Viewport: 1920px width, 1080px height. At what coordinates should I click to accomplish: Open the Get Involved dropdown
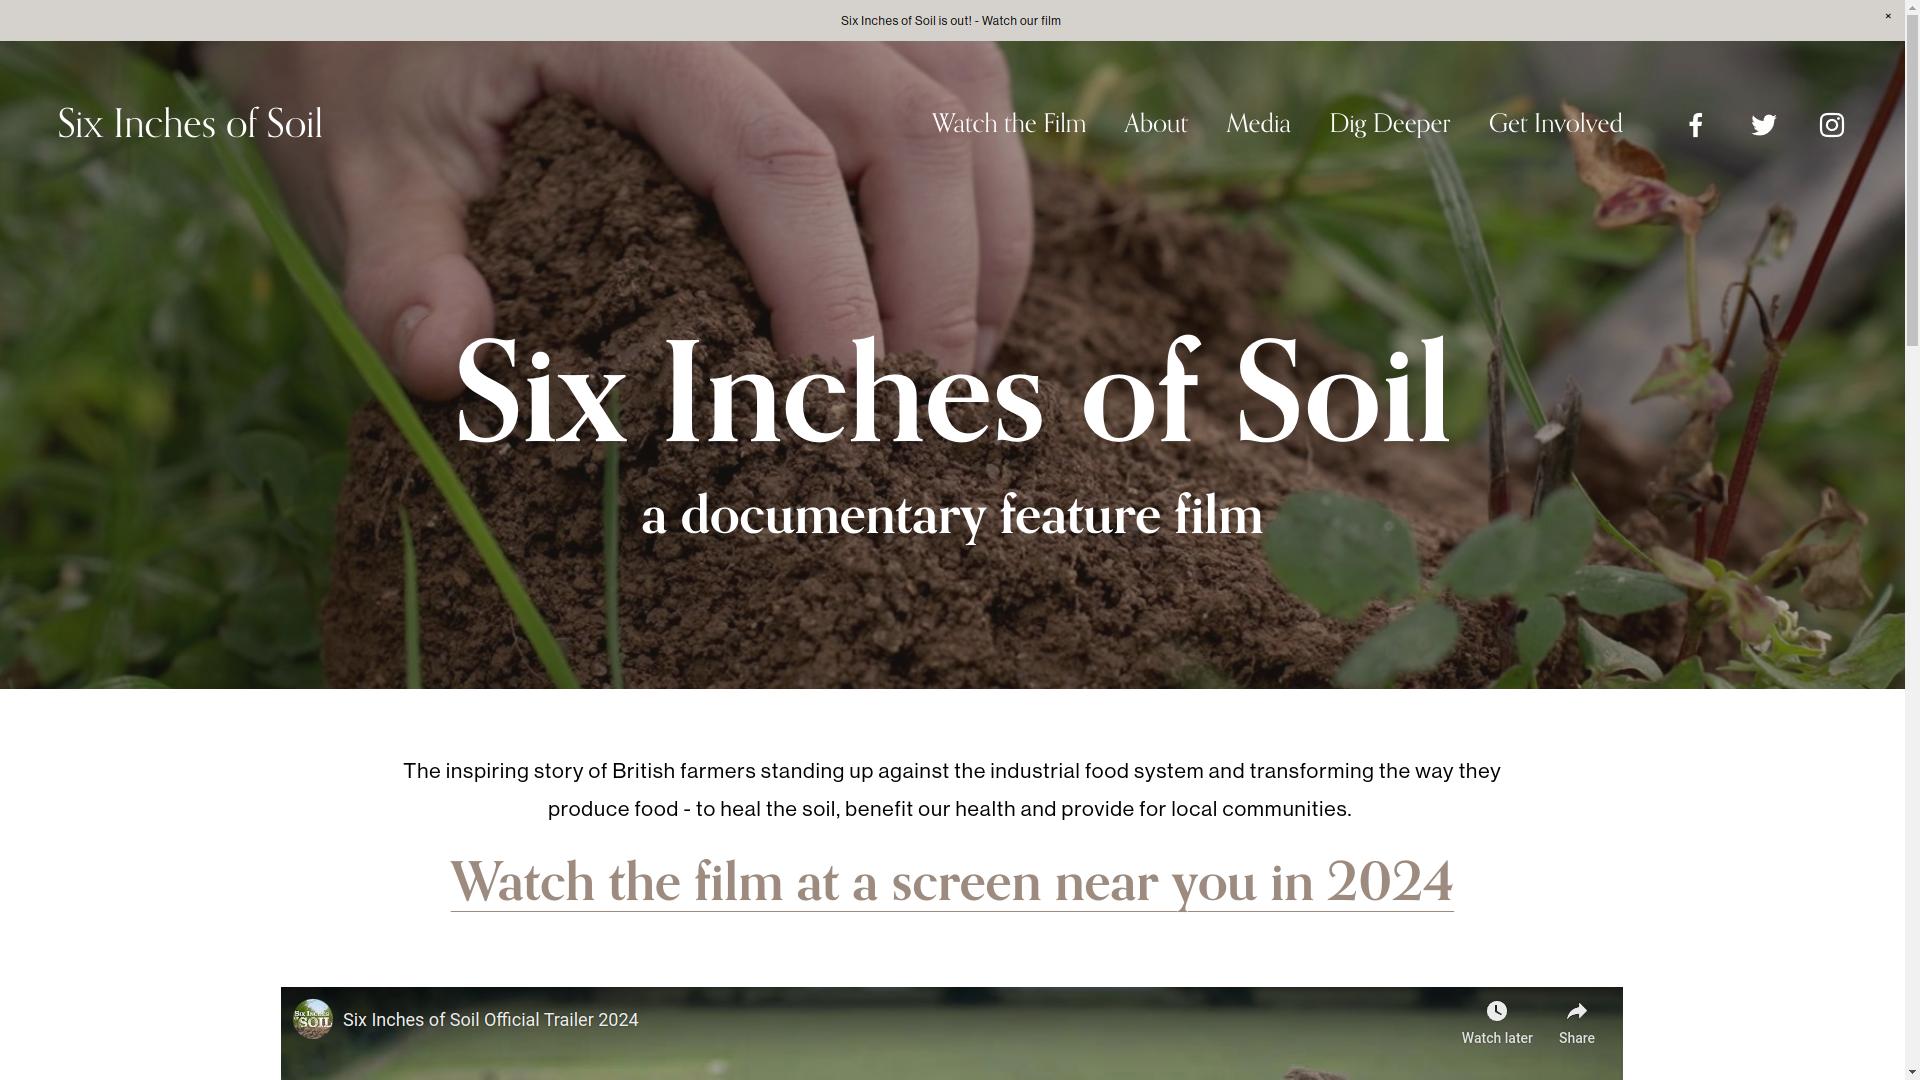point(1555,124)
